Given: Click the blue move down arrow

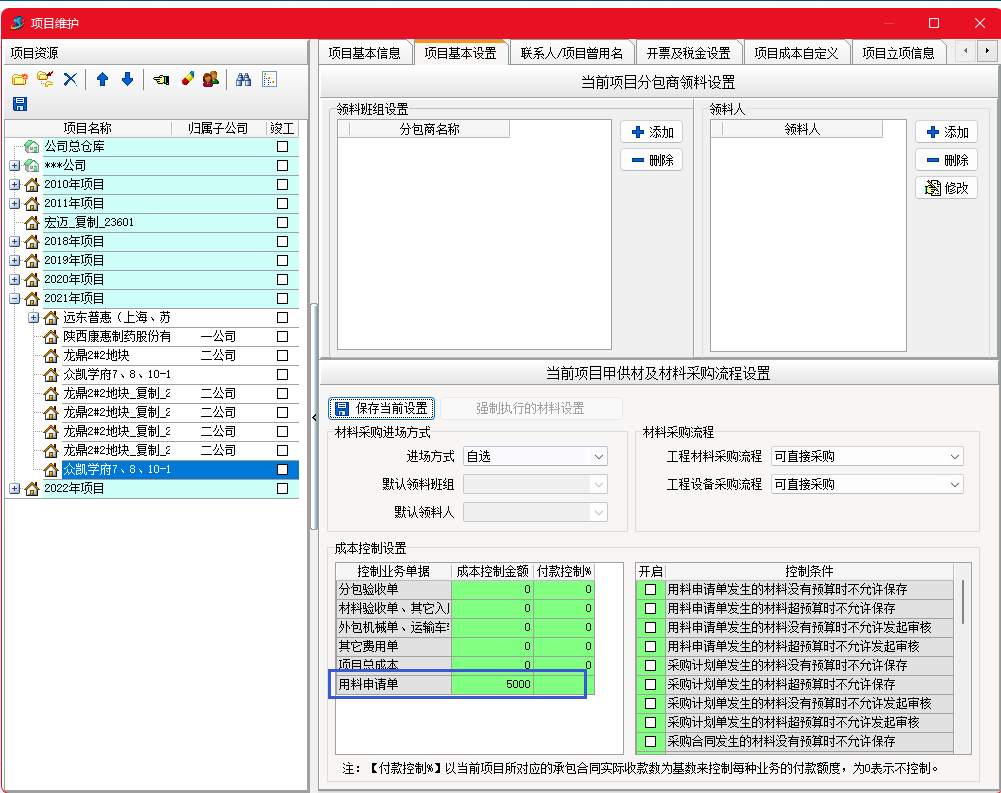Looking at the screenshot, I should [127, 79].
